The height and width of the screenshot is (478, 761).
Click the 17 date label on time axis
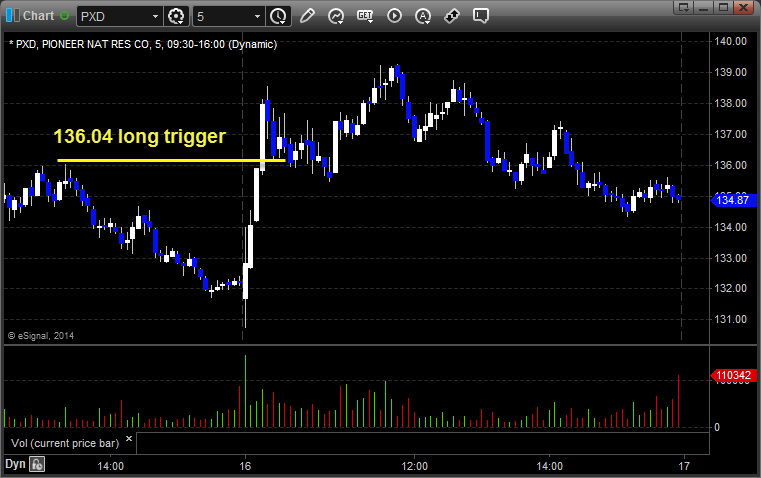click(684, 466)
